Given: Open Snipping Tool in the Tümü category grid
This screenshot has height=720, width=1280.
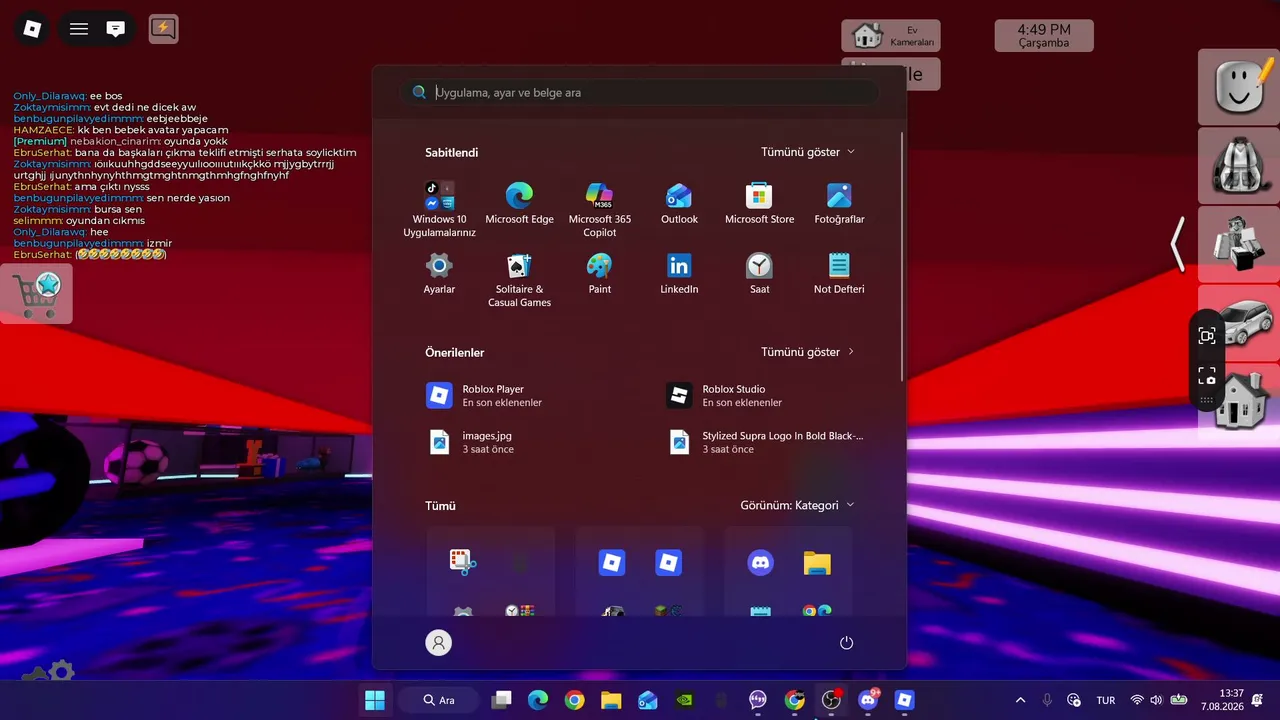Looking at the screenshot, I should pyautogui.click(x=462, y=563).
